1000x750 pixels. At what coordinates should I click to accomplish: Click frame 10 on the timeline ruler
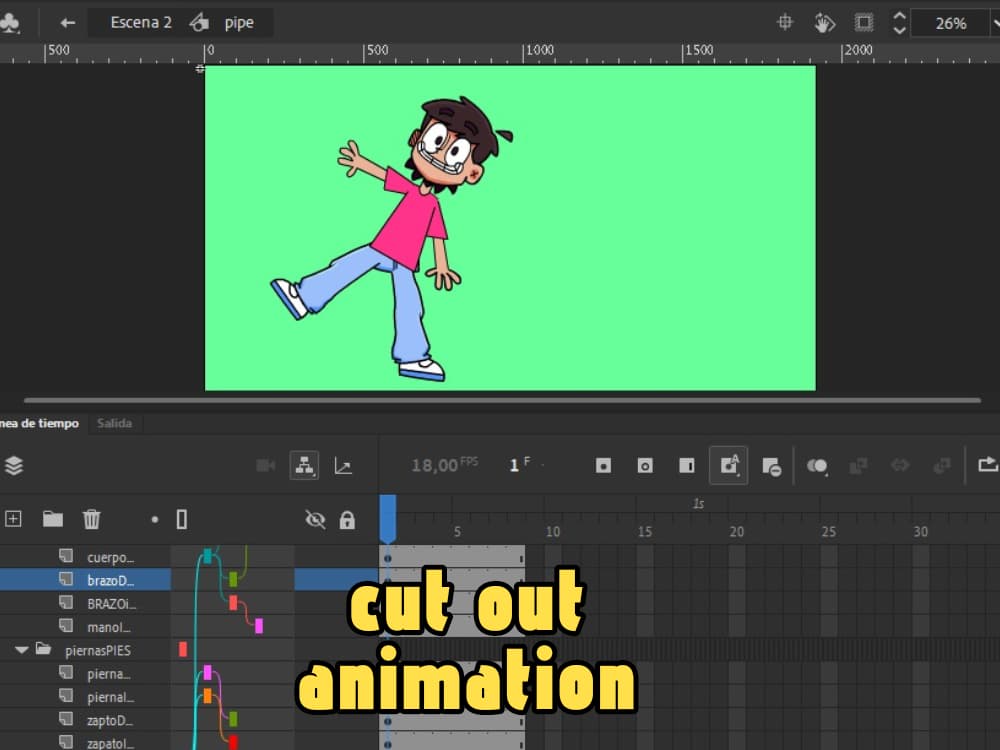pos(552,532)
